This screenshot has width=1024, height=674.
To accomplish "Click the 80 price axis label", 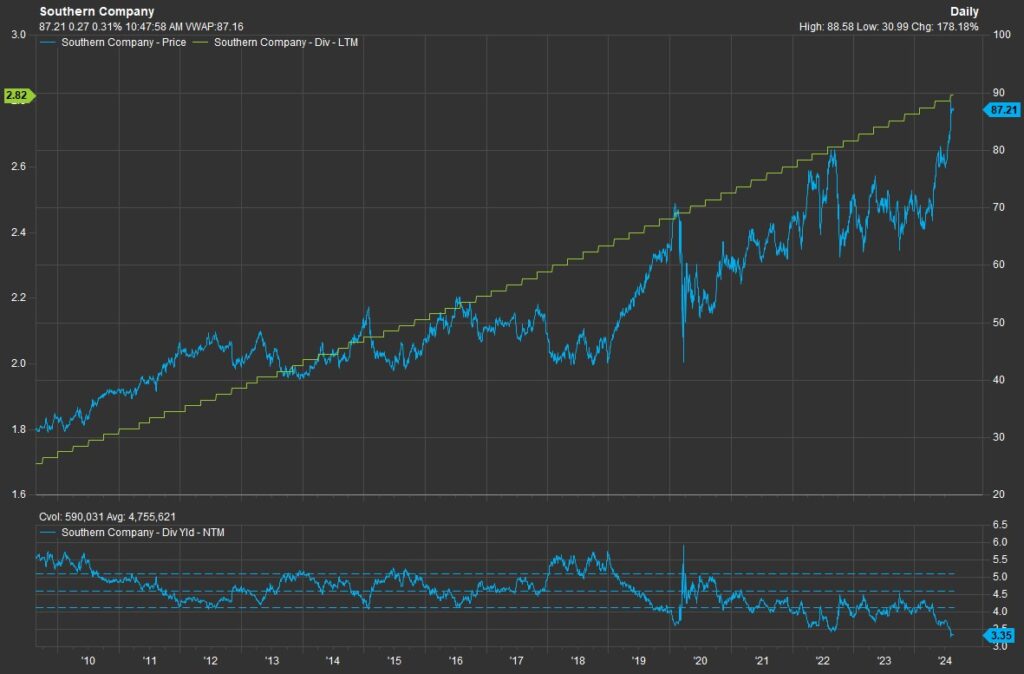I will click(999, 150).
